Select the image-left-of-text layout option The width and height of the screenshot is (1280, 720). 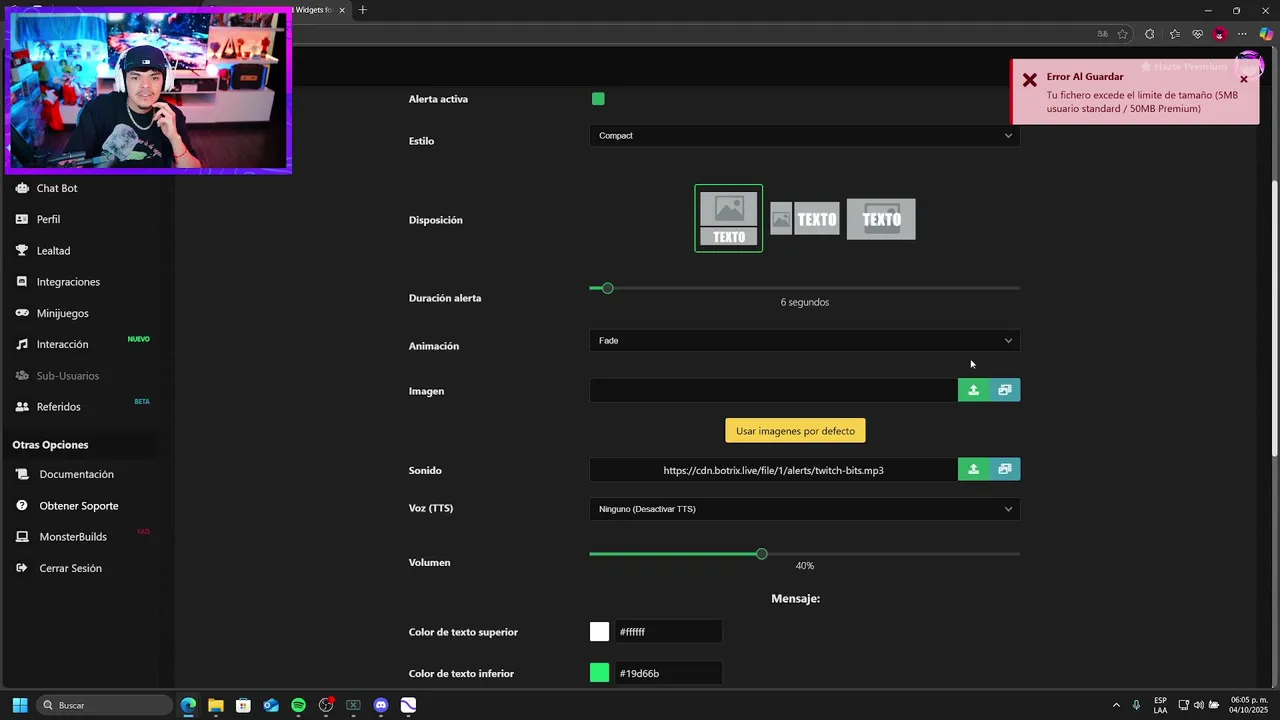click(804, 219)
